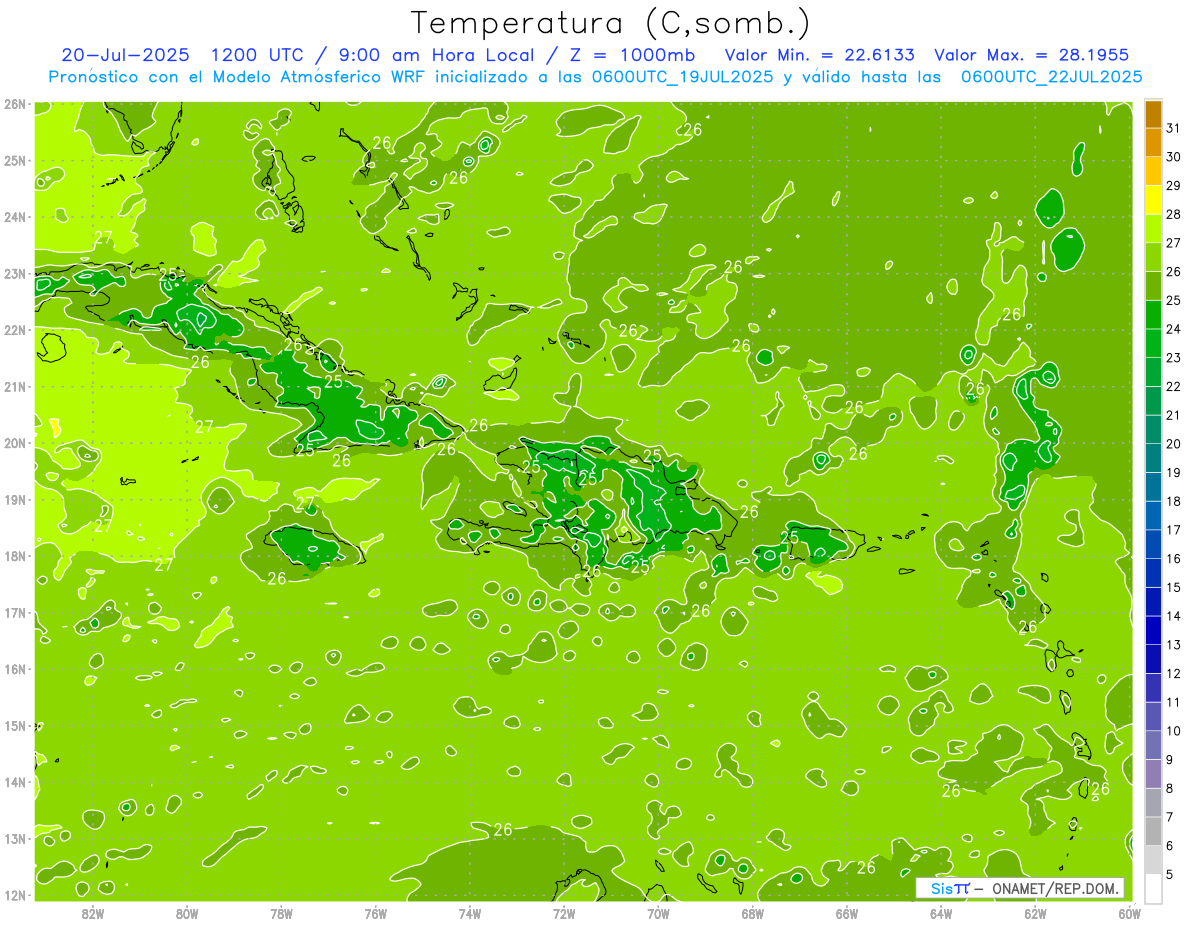
Task: Click the colorbar legend value 30
Action: (x=1173, y=157)
